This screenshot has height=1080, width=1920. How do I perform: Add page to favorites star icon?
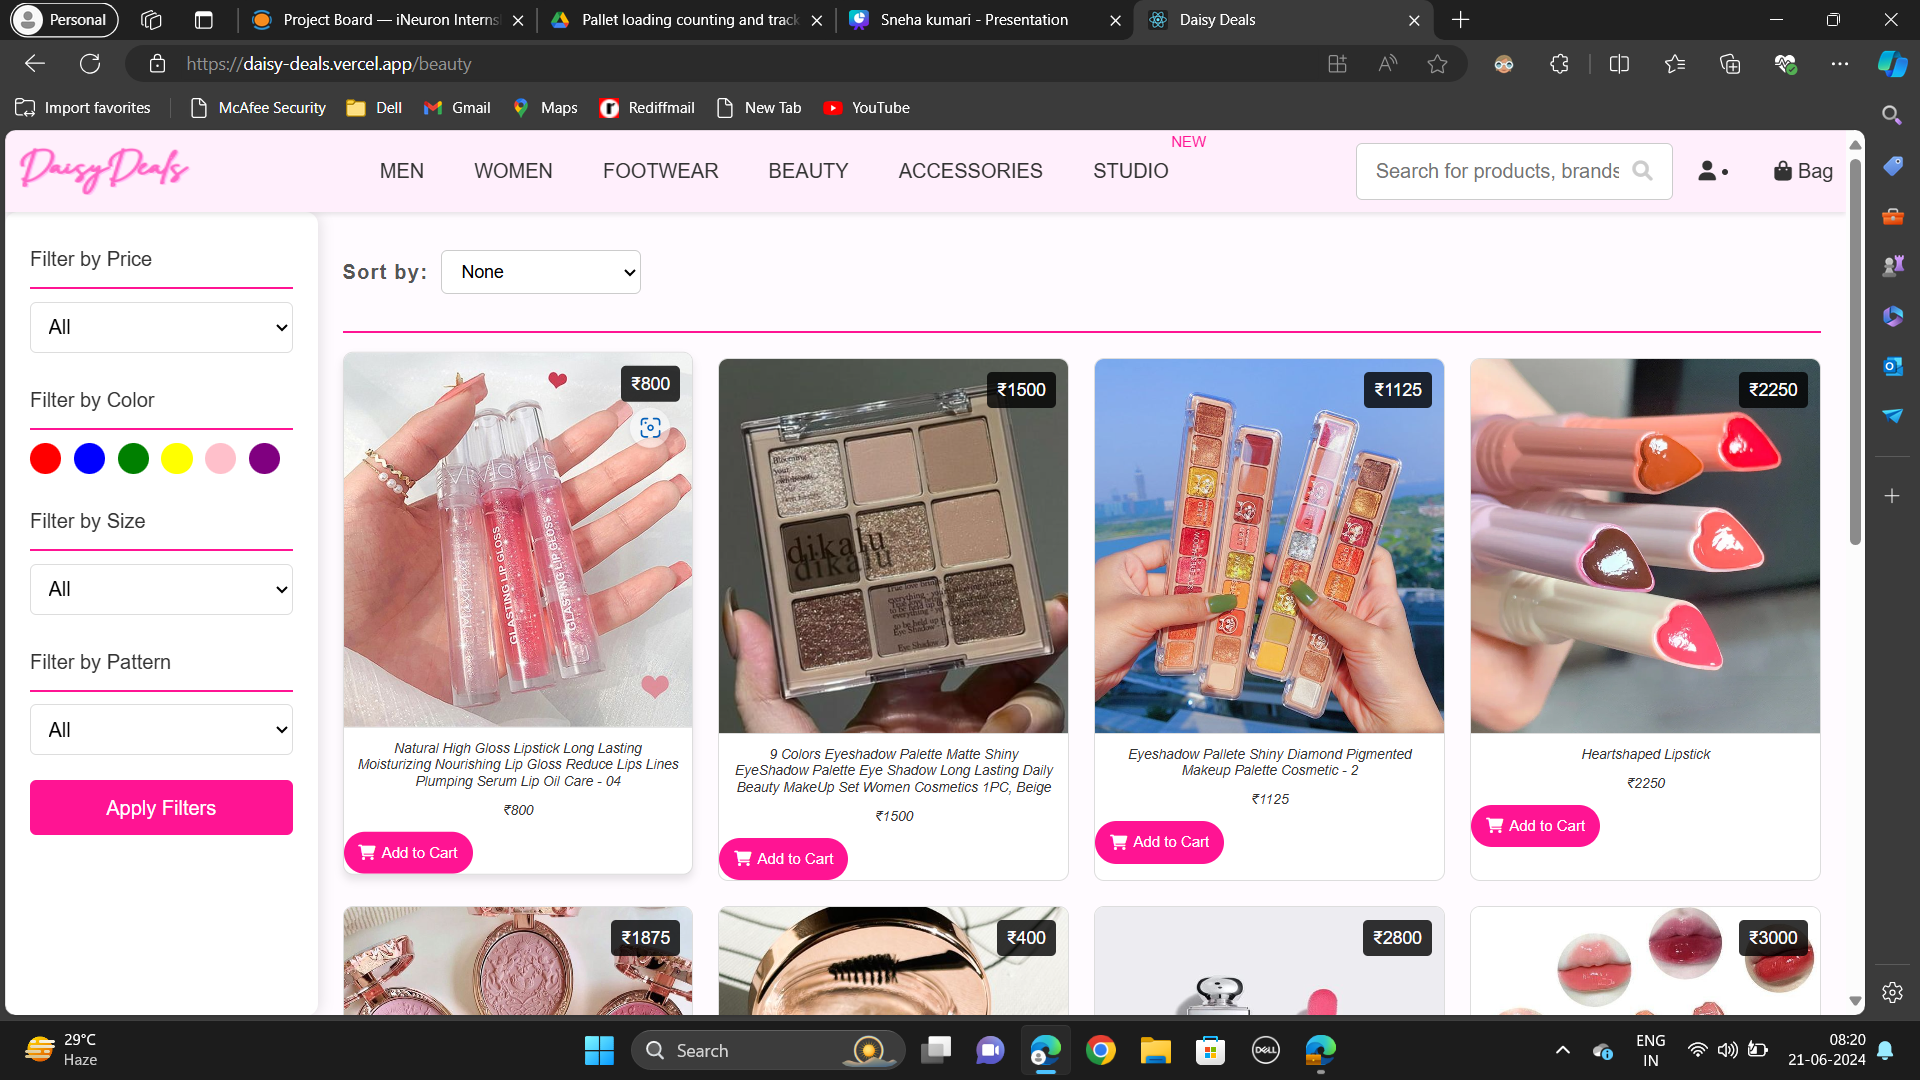coord(1437,64)
